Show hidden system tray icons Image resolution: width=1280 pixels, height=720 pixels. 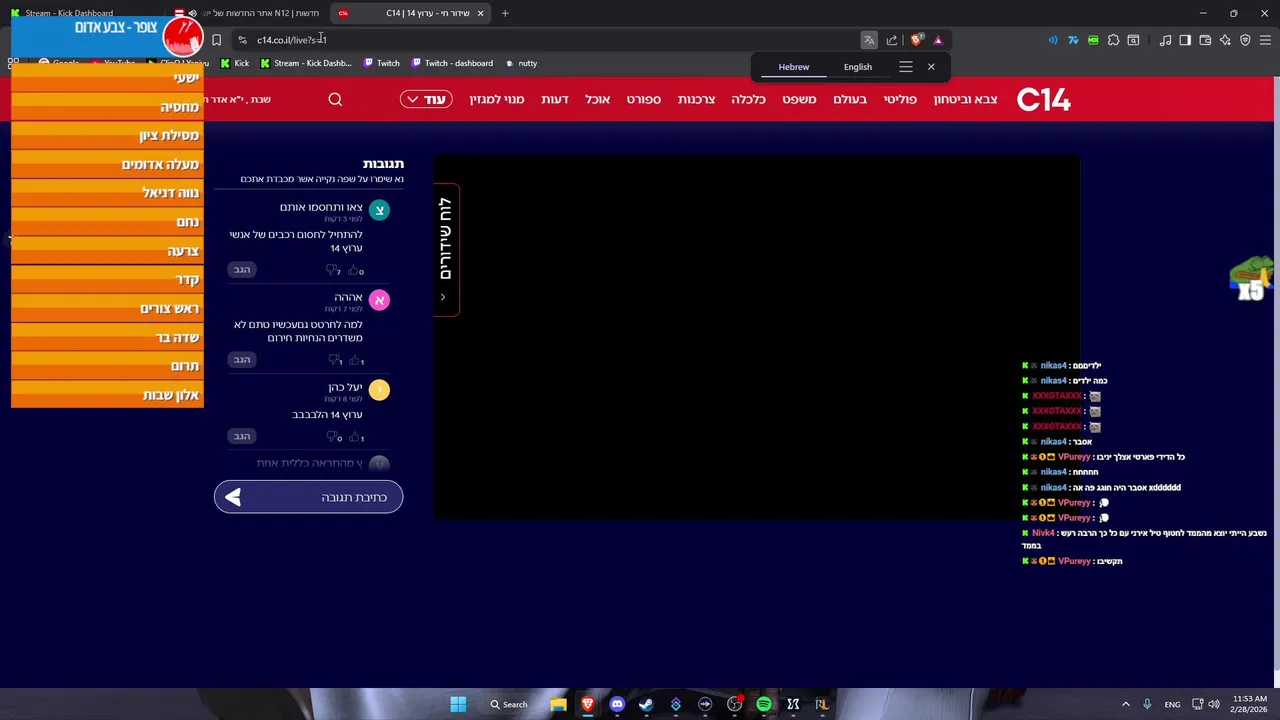pyautogui.click(x=1125, y=704)
